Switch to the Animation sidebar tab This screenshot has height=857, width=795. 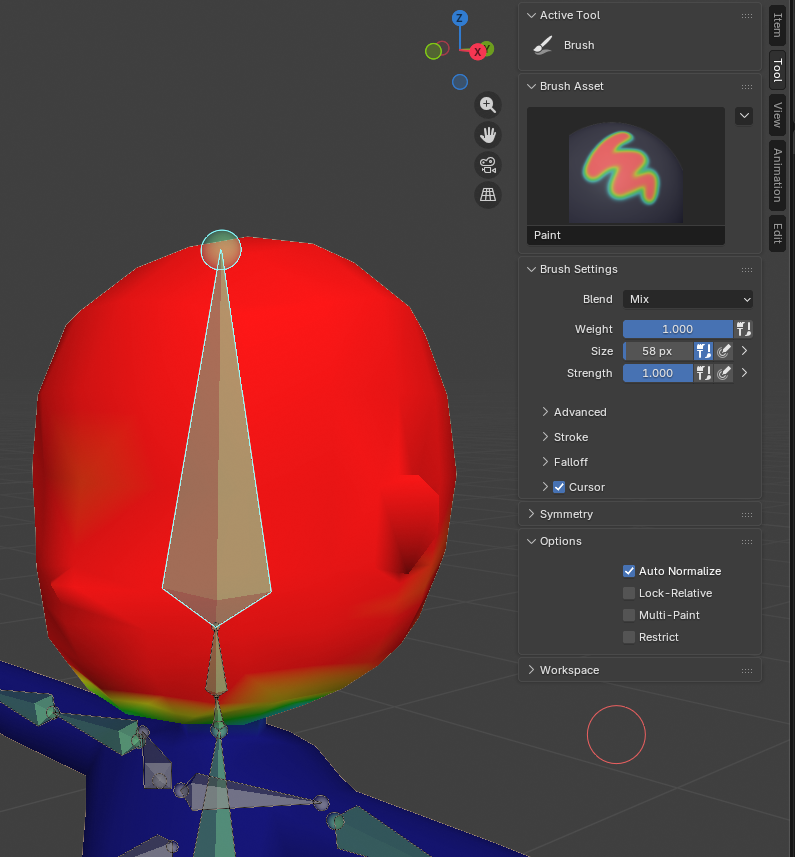tap(777, 175)
